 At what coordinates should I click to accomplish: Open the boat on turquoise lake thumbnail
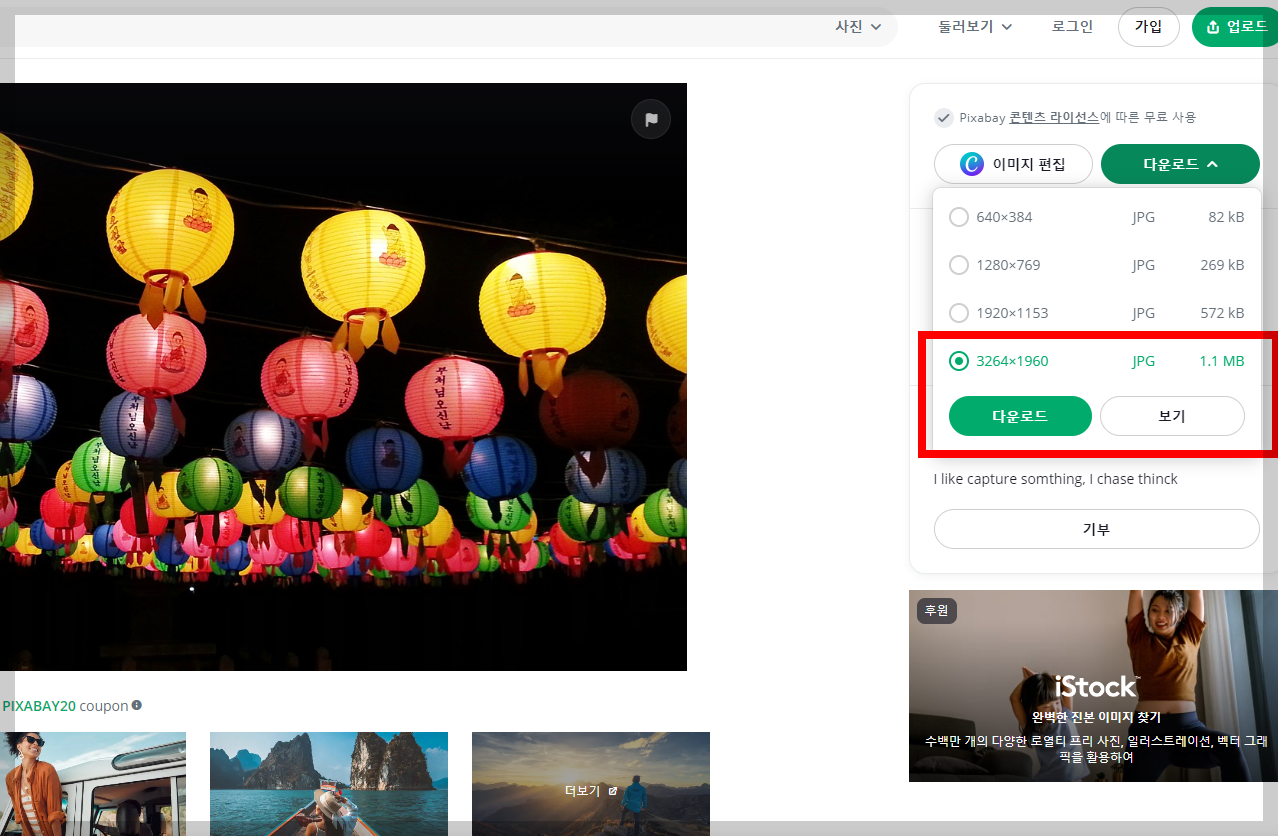pos(329,784)
